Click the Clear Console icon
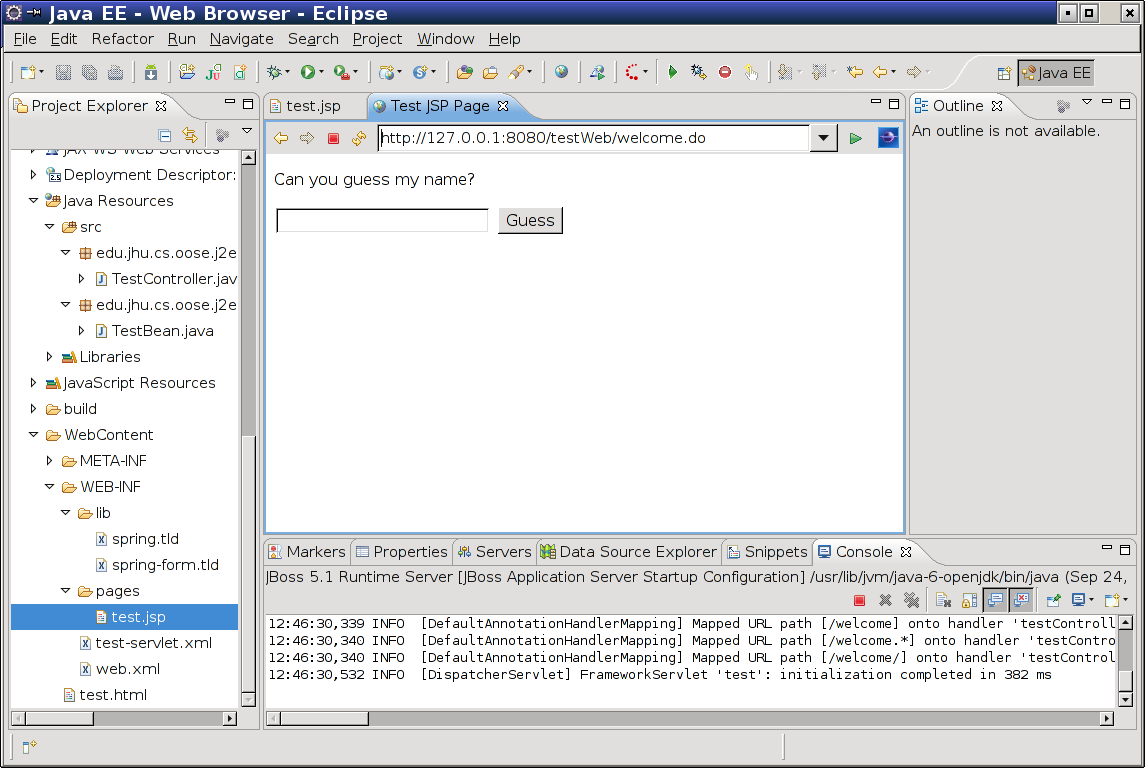 (x=943, y=600)
